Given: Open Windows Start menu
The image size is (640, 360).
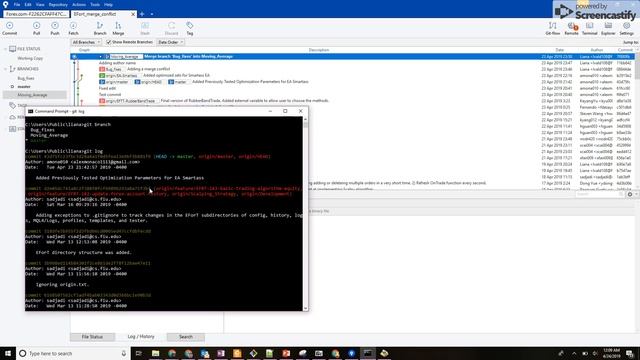Looking at the screenshot, I should (8, 353).
